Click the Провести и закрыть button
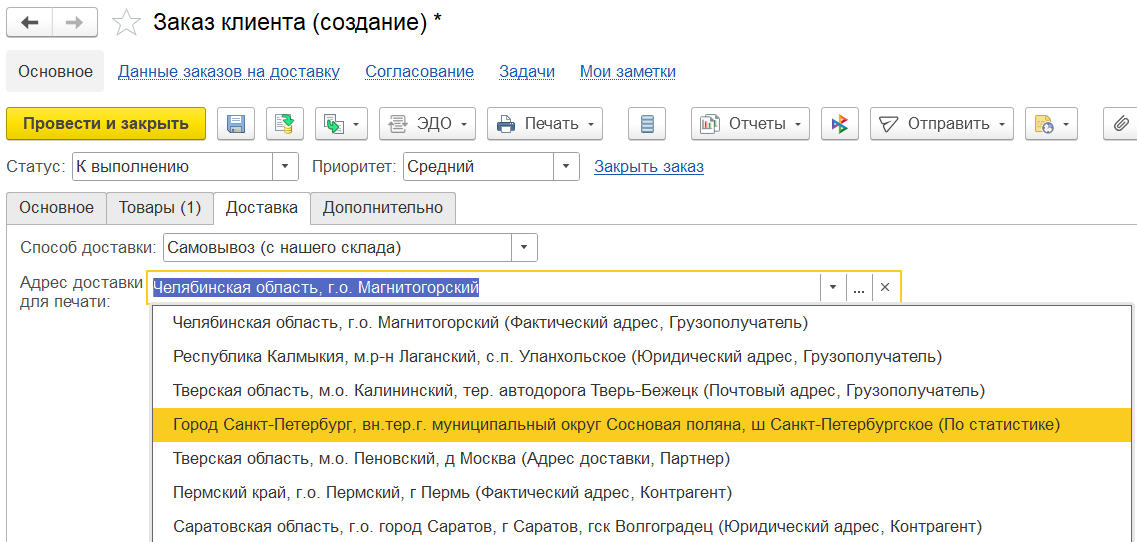 click(x=106, y=124)
